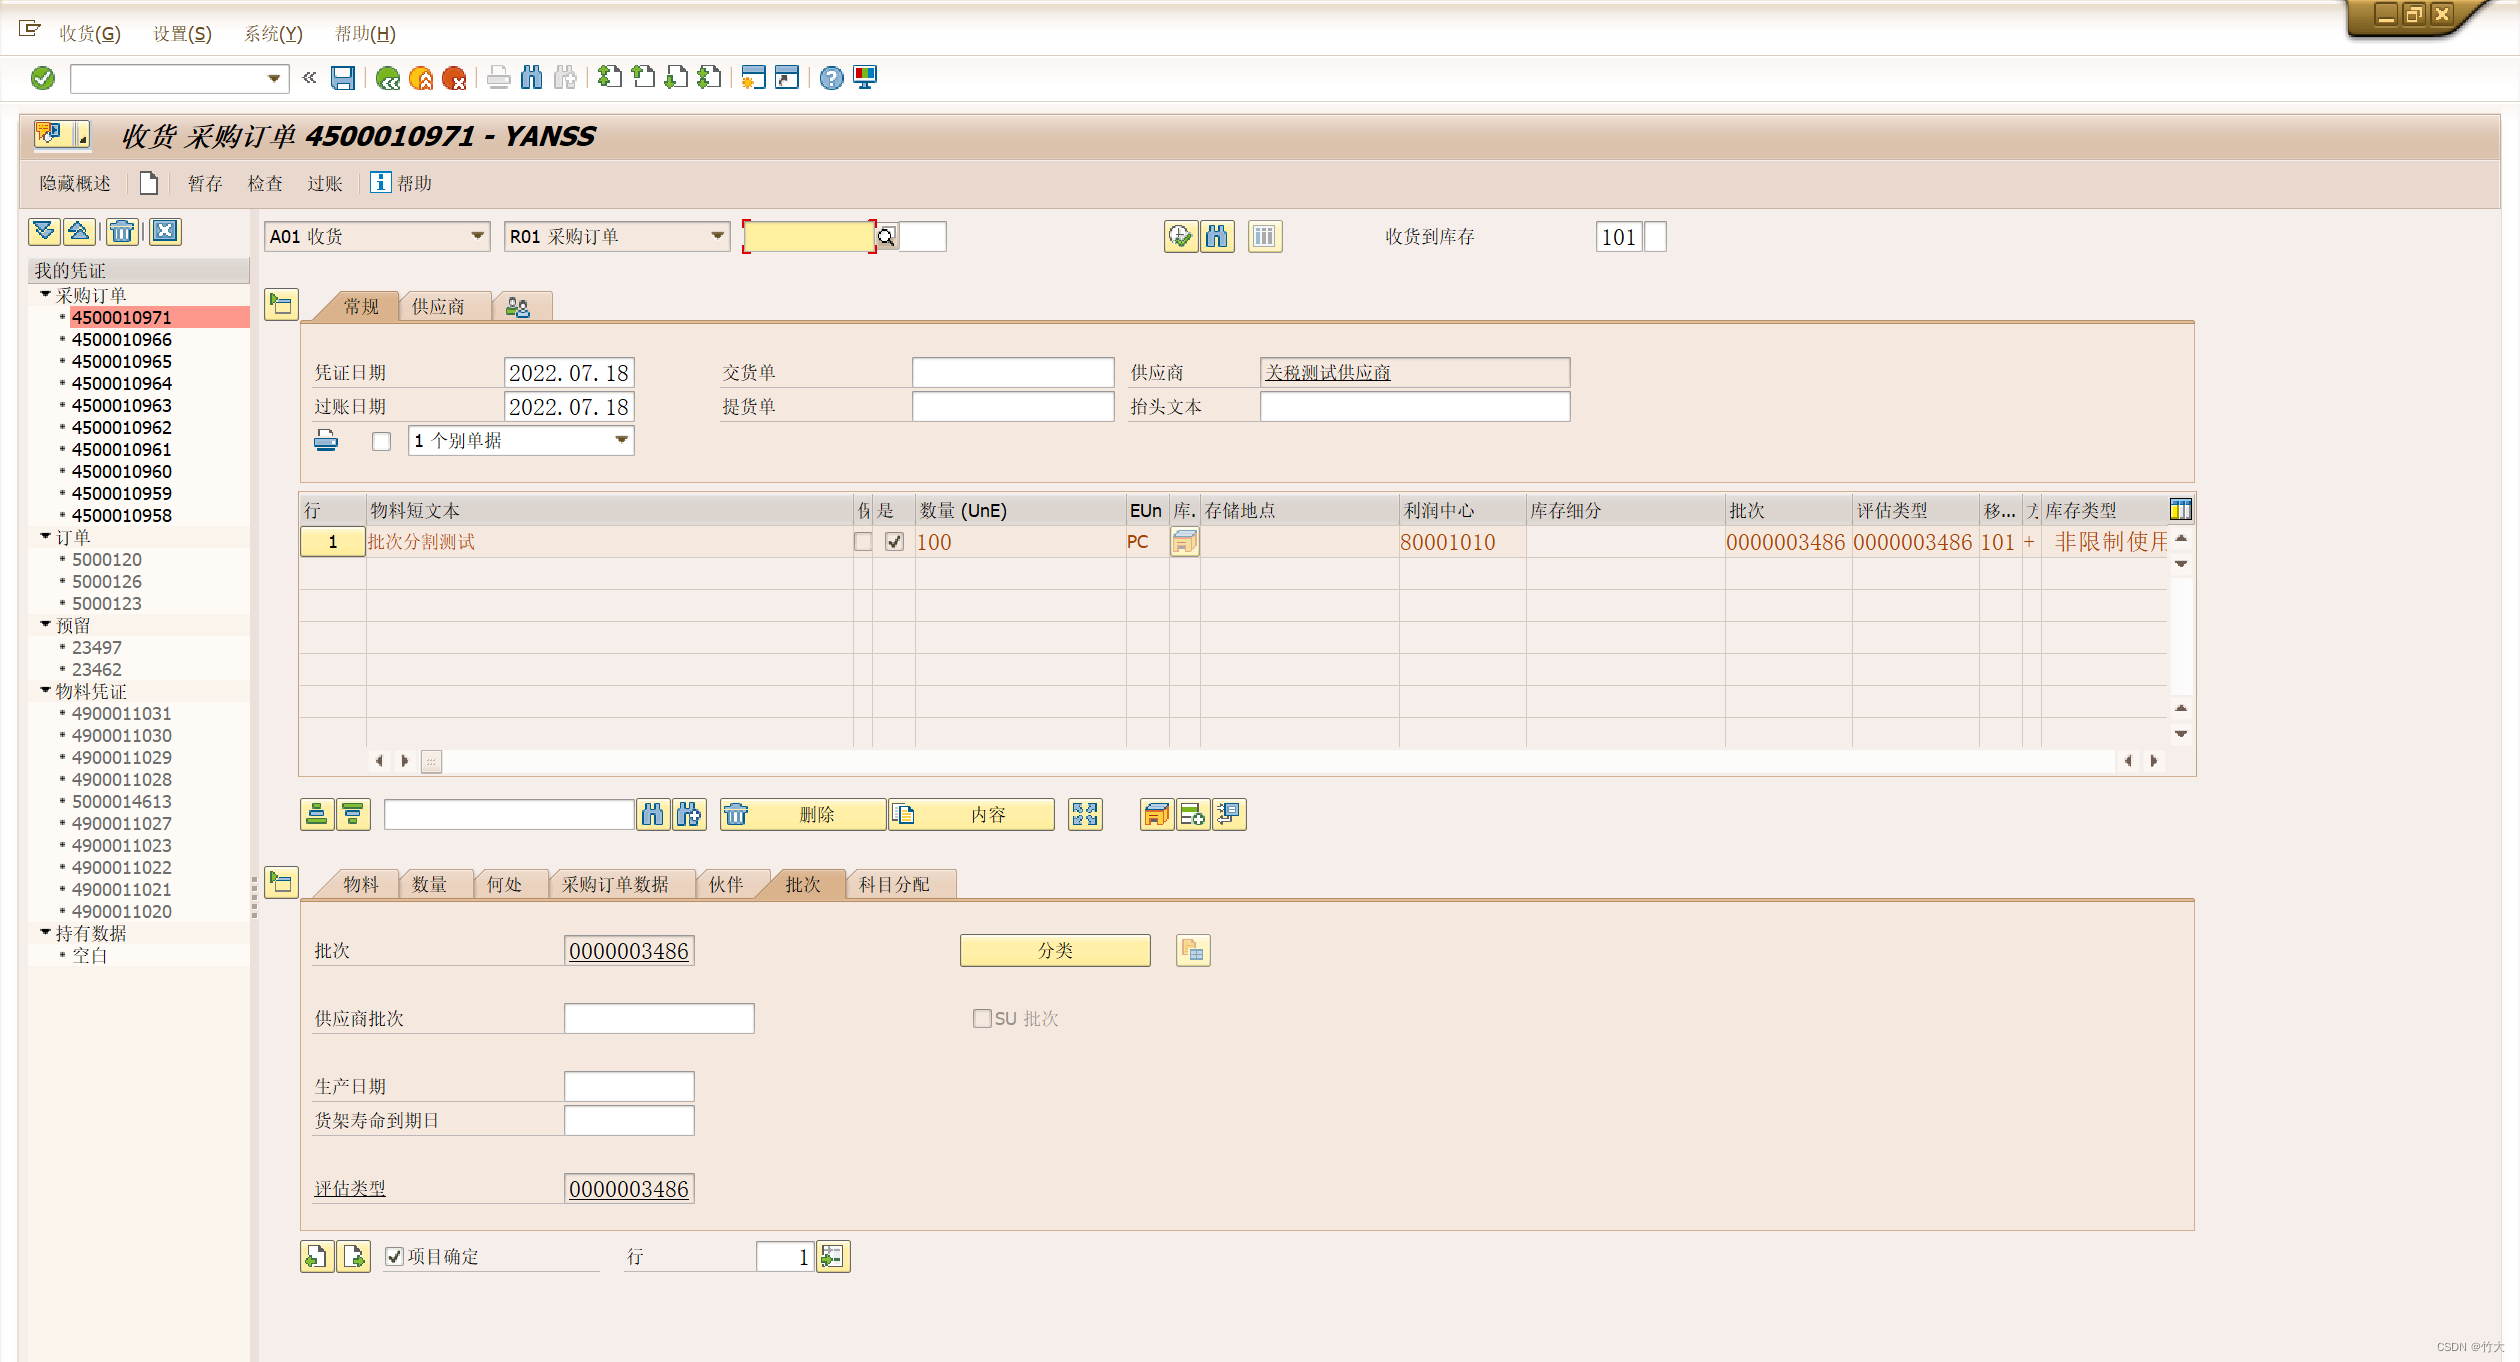This screenshot has width=2520, height=1362.
Task: Toggle the 项目确定 checkbox
Action: pyautogui.click(x=395, y=1257)
